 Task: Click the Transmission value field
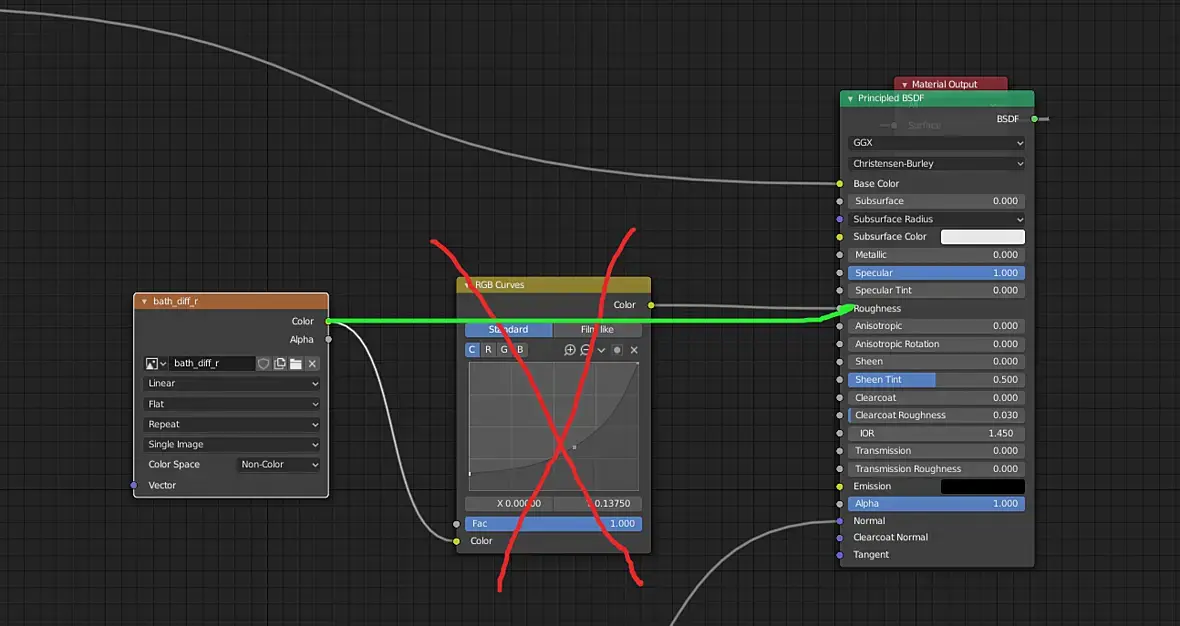click(x=936, y=451)
